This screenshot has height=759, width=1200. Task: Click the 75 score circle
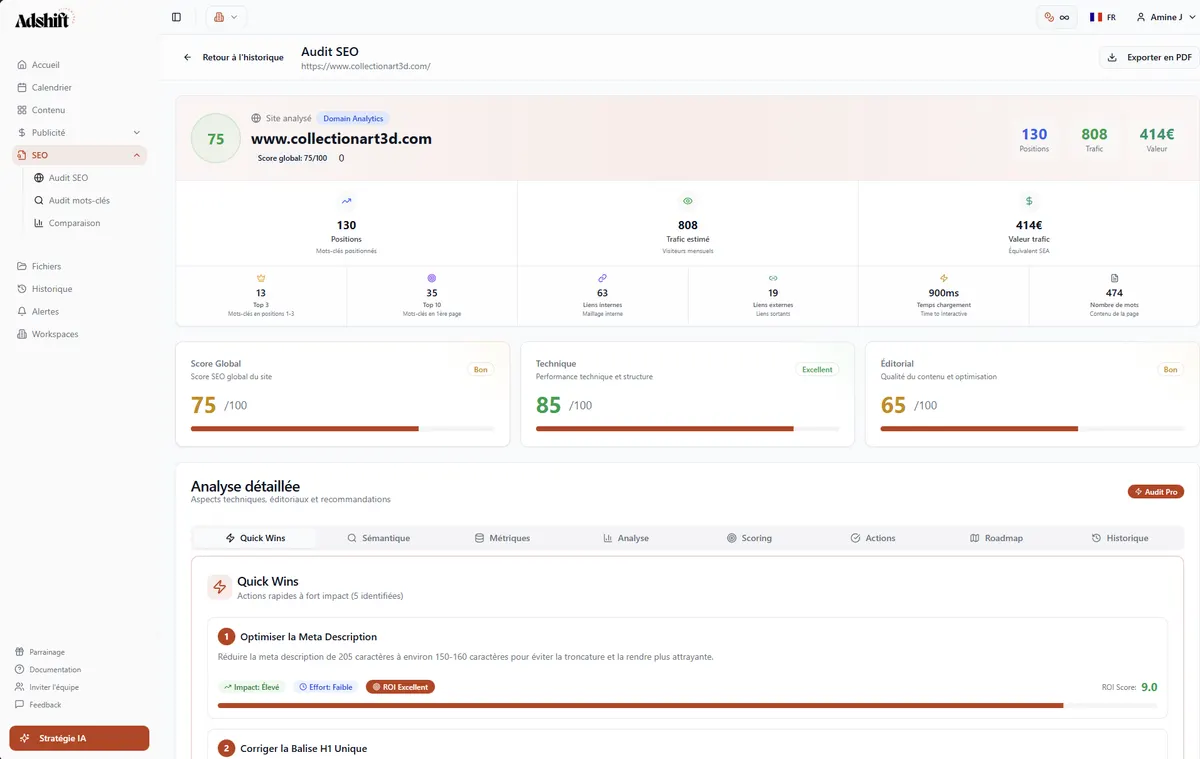pos(216,139)
